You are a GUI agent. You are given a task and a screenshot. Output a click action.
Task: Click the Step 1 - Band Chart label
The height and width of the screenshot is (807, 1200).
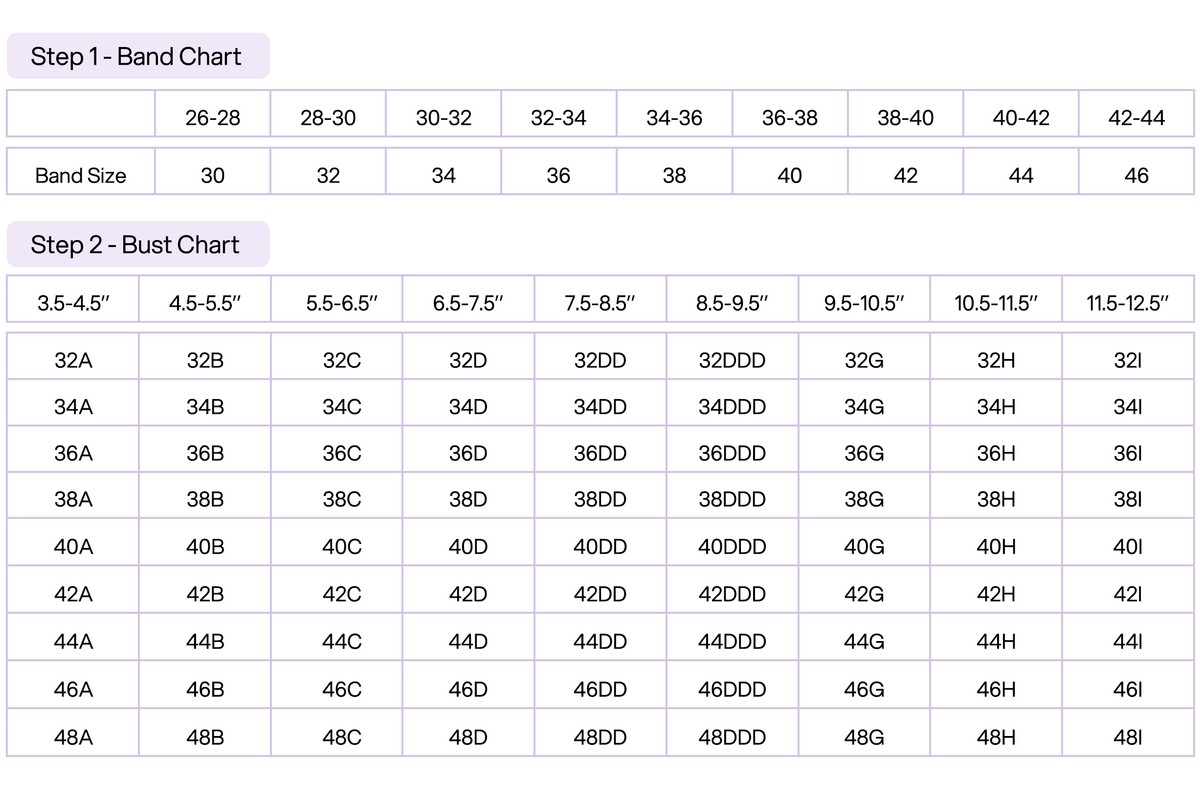138,56
